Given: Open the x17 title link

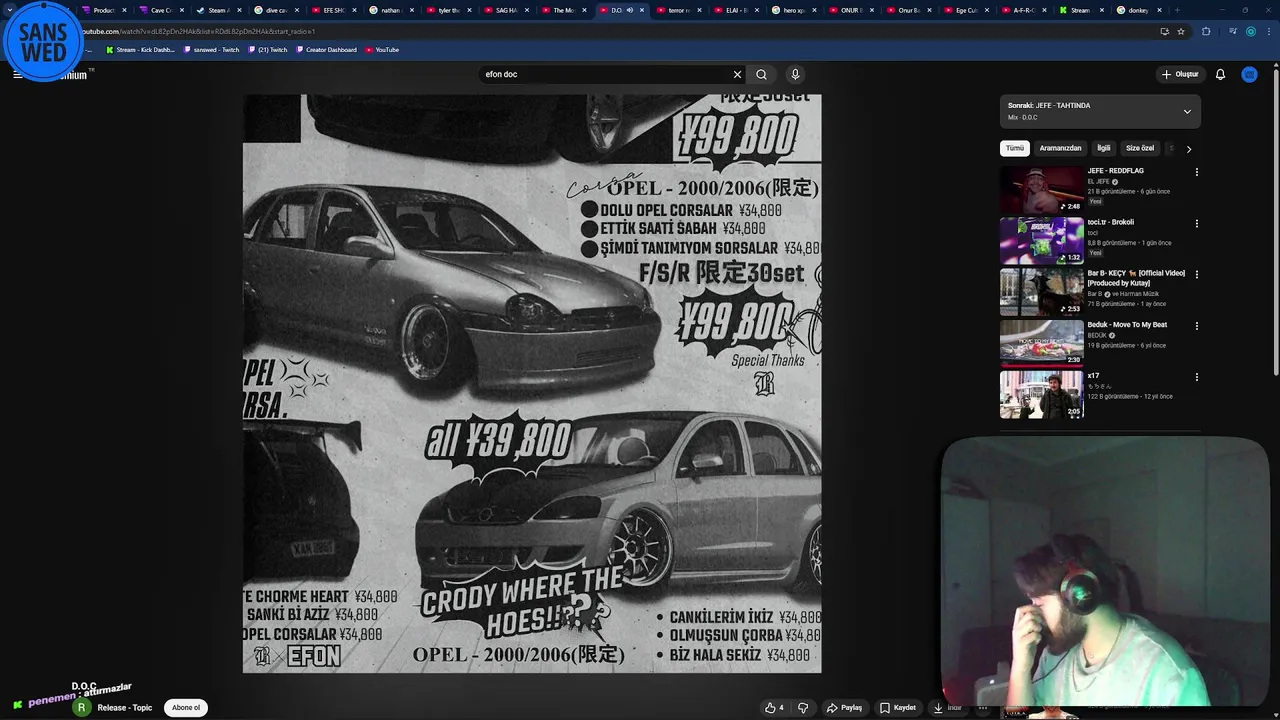Looking at the screenshot, I should [x=1093, y=376].
